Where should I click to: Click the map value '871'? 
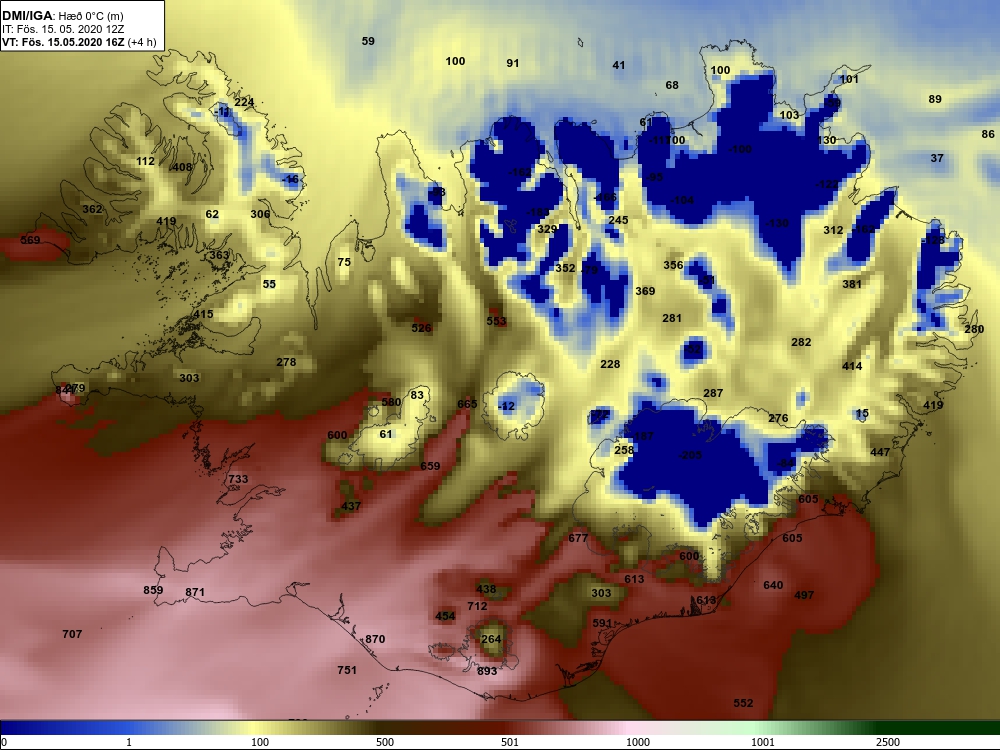click(195, 592)
